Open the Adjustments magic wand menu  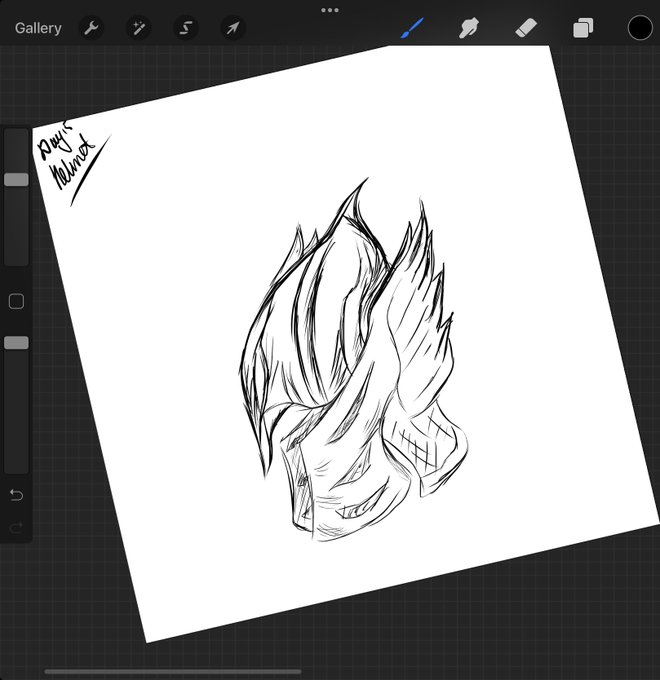138,28
